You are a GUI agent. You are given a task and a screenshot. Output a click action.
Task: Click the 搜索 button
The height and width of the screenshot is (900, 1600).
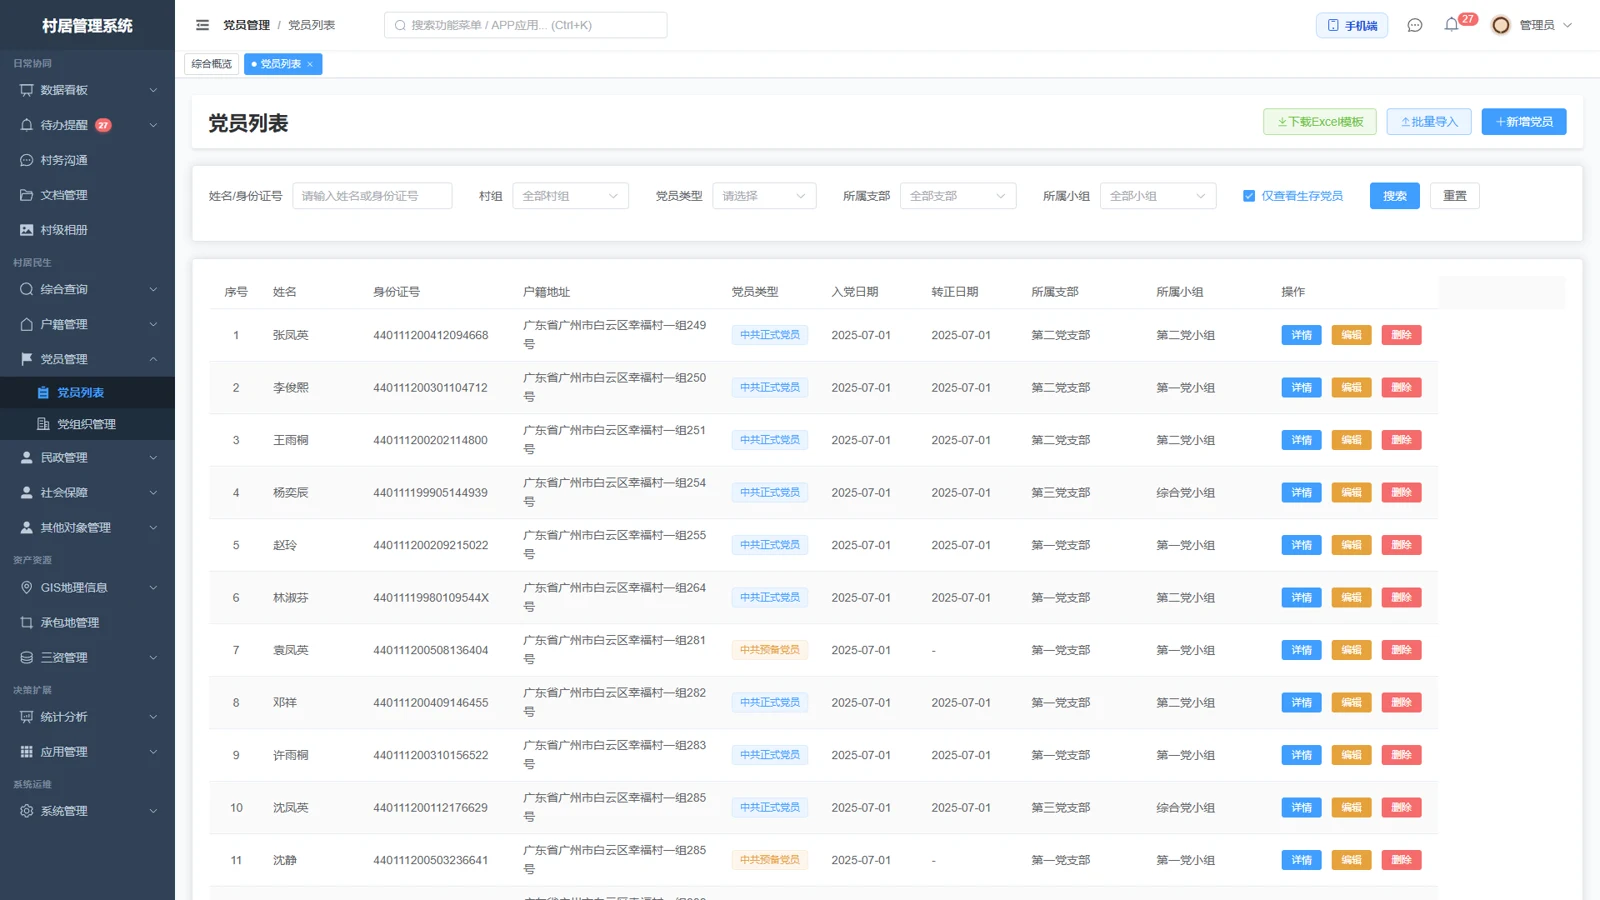(1394, 196)
